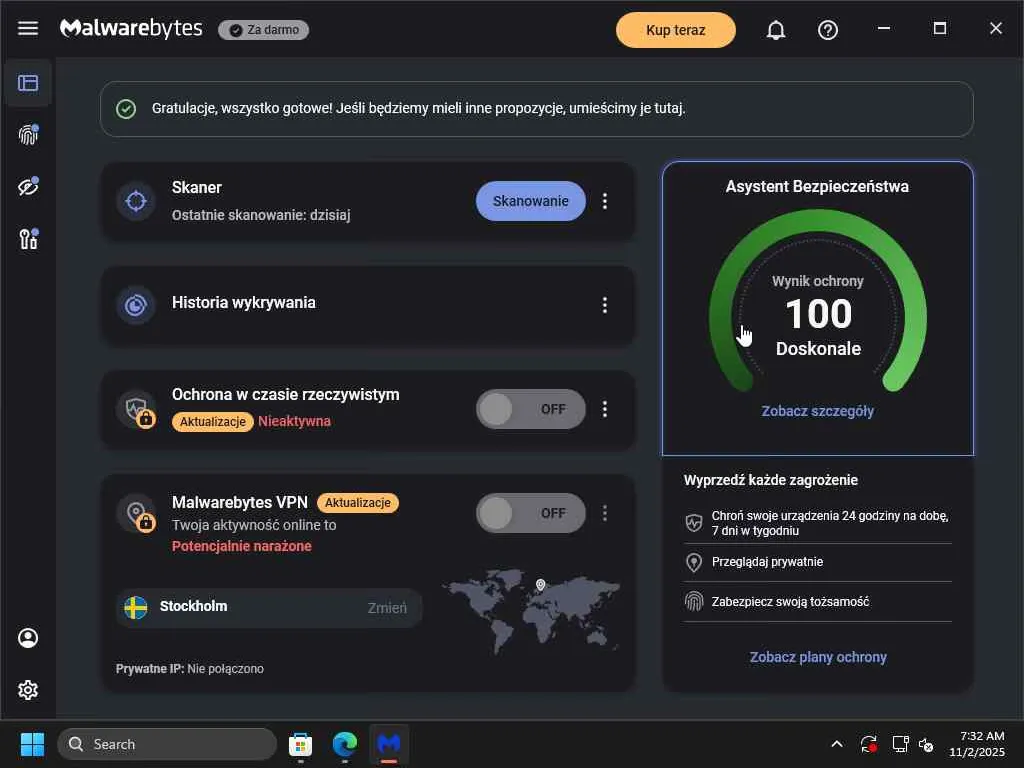Click Aktualizacje badge under real-time protection

(212, 422)
